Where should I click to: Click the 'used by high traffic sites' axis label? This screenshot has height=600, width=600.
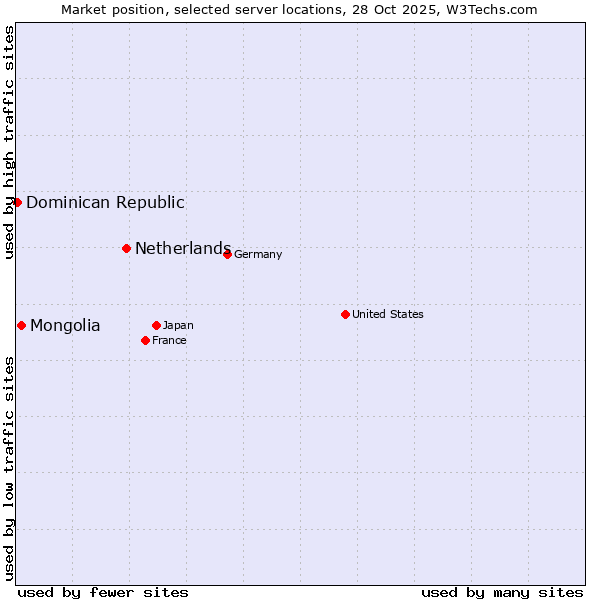[9, 142]
